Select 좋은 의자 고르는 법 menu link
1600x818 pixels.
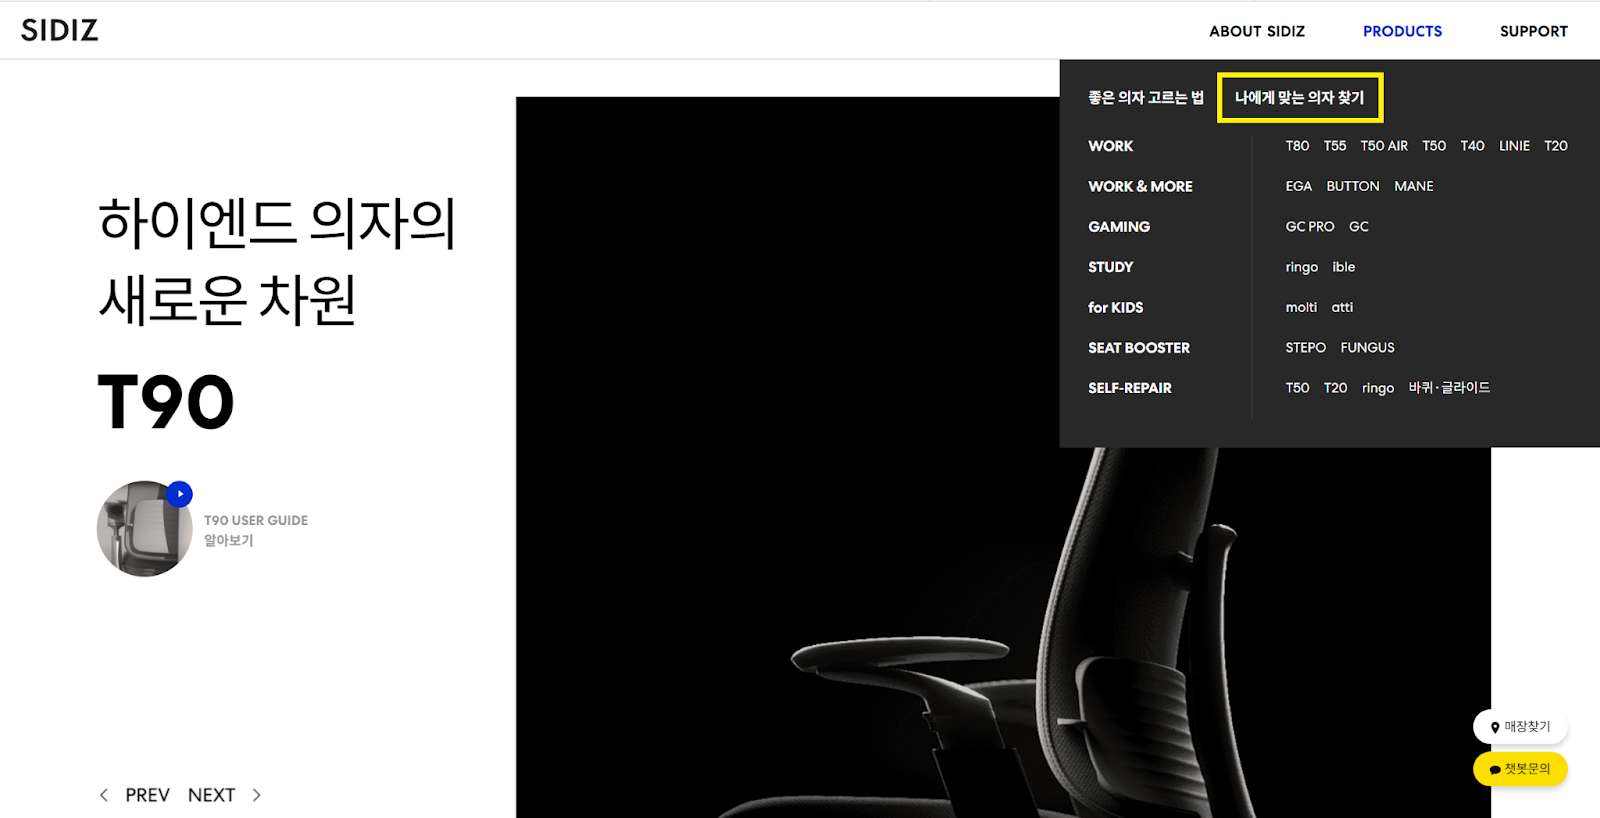pos(1146,98)
